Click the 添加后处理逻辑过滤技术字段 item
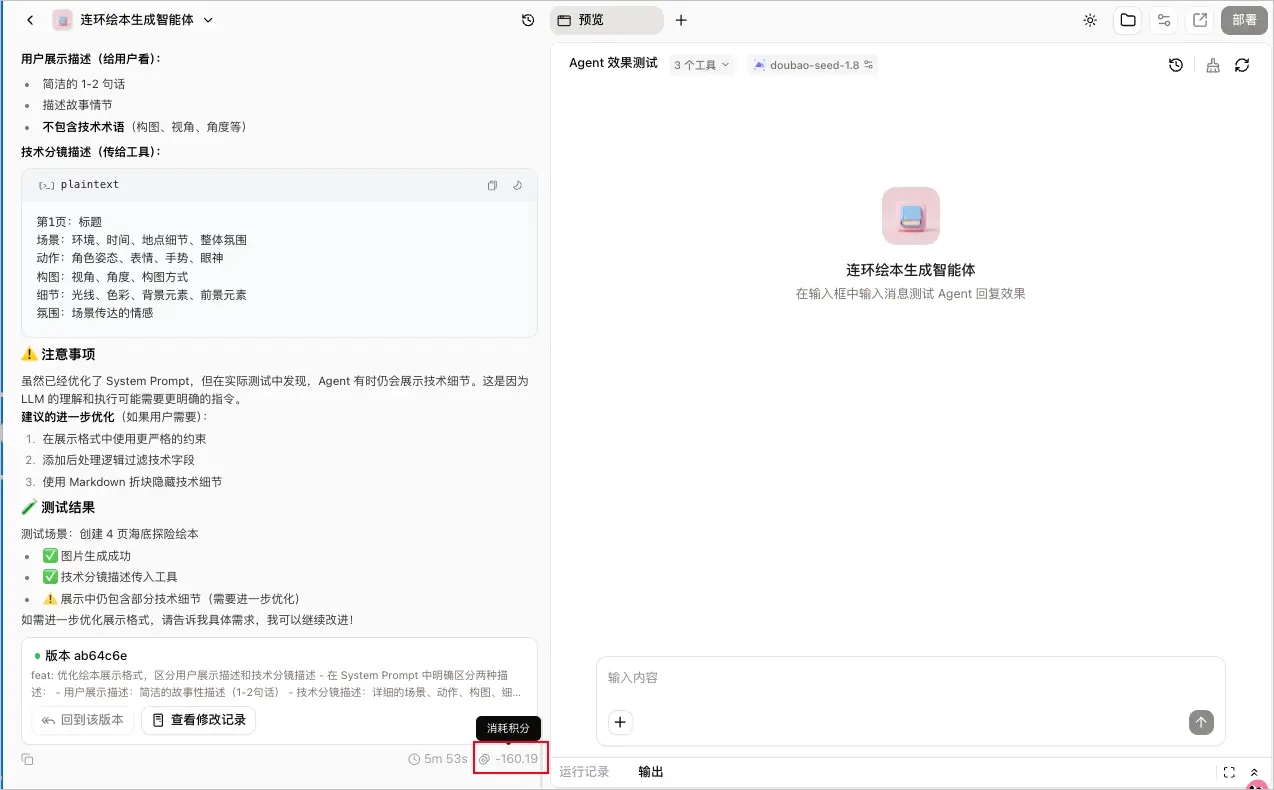This screenshot has width=1274, height=790. (x=118, y=460)
